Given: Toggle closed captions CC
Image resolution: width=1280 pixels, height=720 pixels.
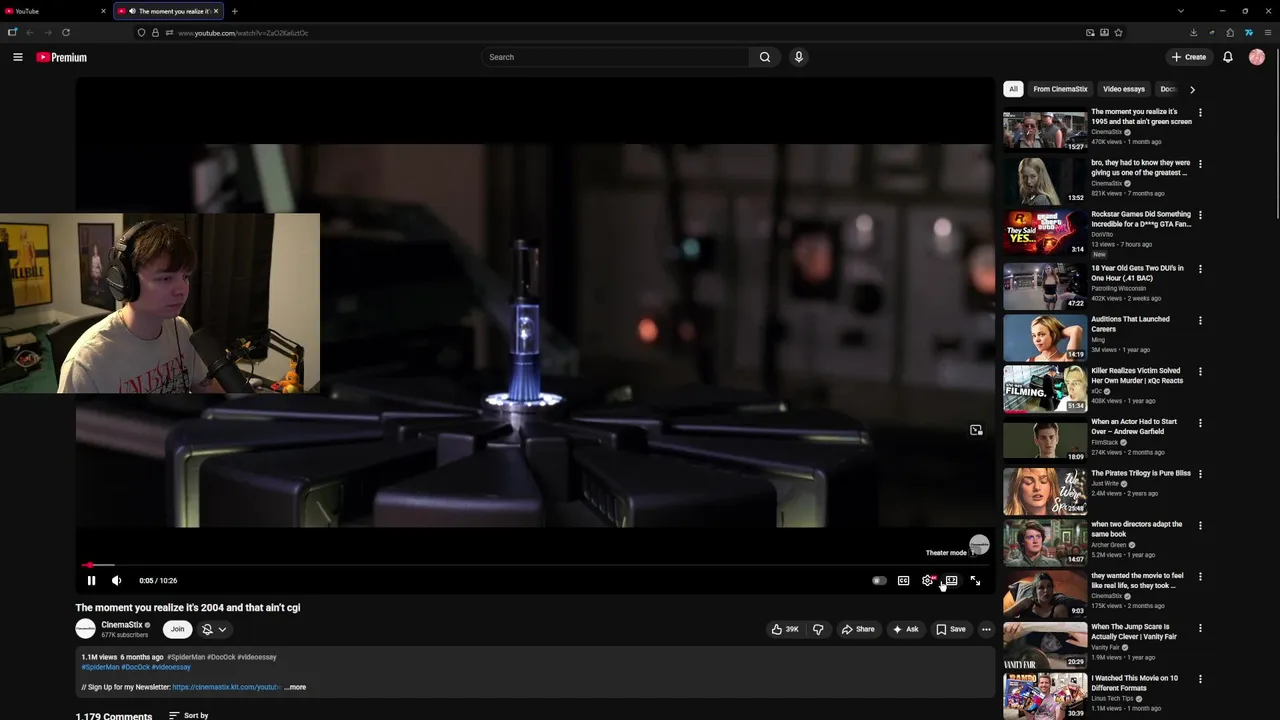Looking at the screenshot, I should click(903, 580).
